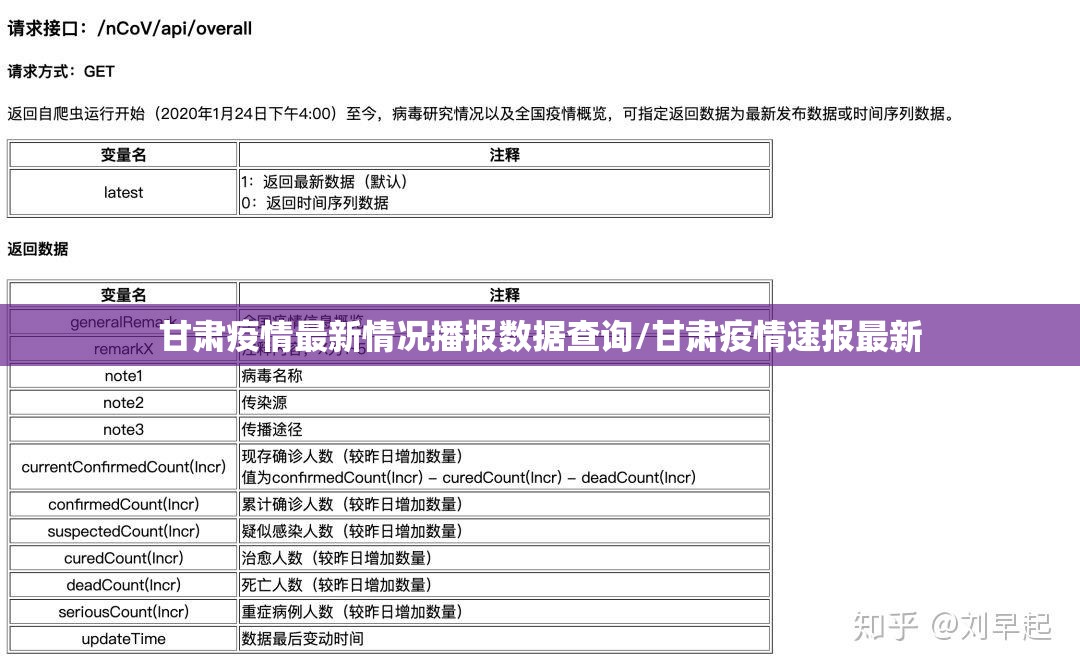Select the currentConfirmedCount(Incr) cell
The width and height of the screenshot is (1080, 671).
(123, 467)
